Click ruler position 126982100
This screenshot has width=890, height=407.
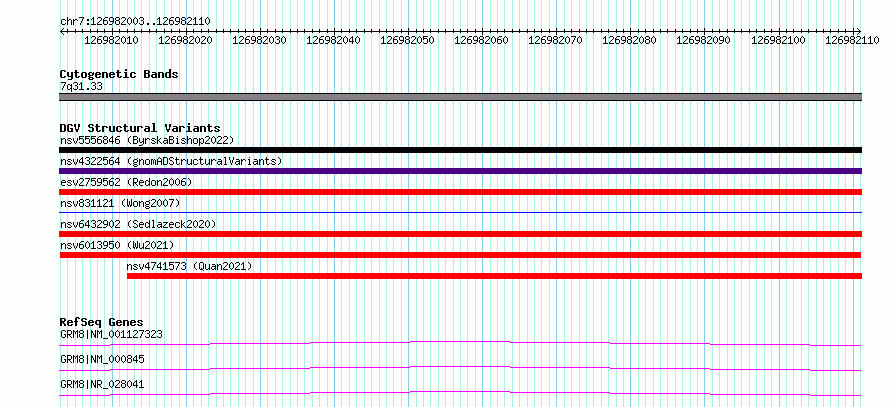click(778, 40)
